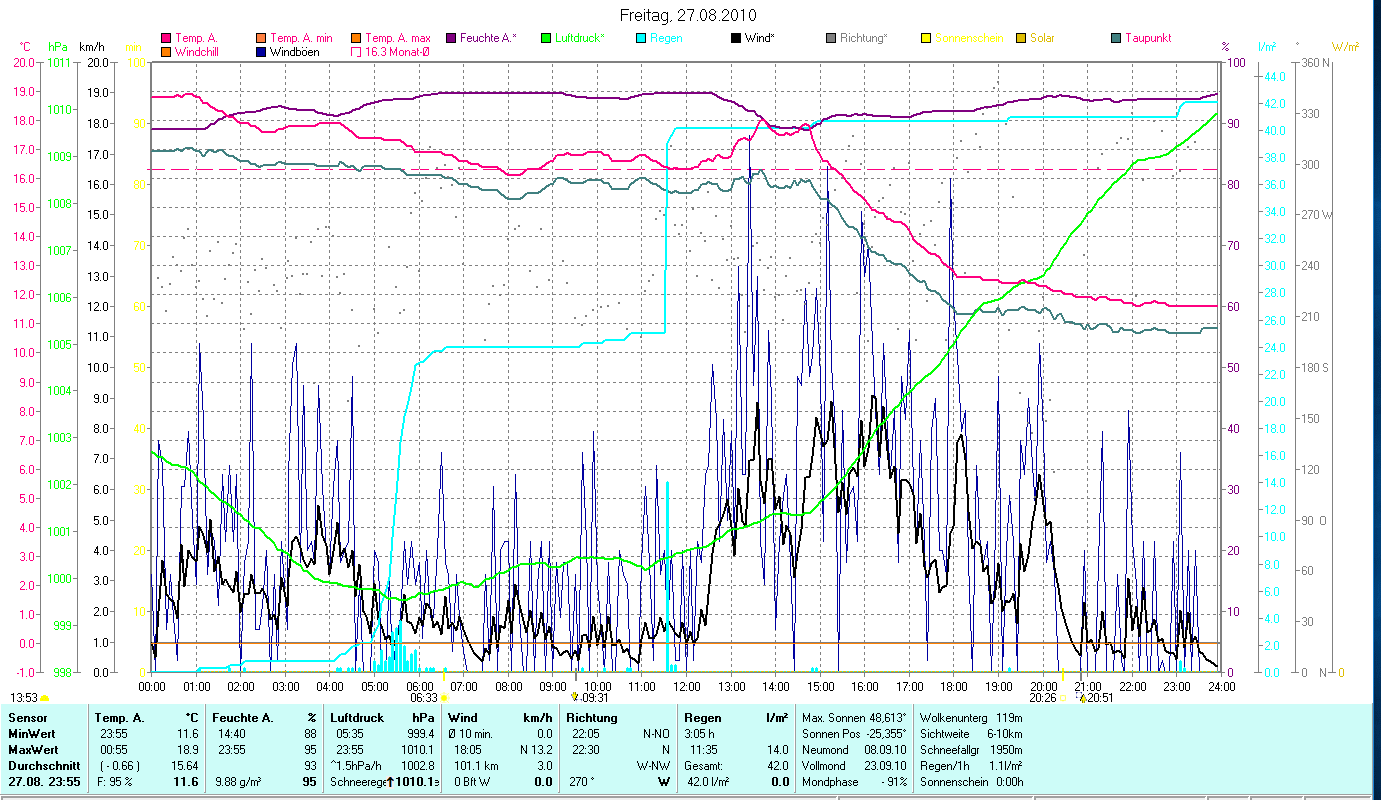Click the black Wind legend square
1381x800 pixels.
click(x=737, y=38)
